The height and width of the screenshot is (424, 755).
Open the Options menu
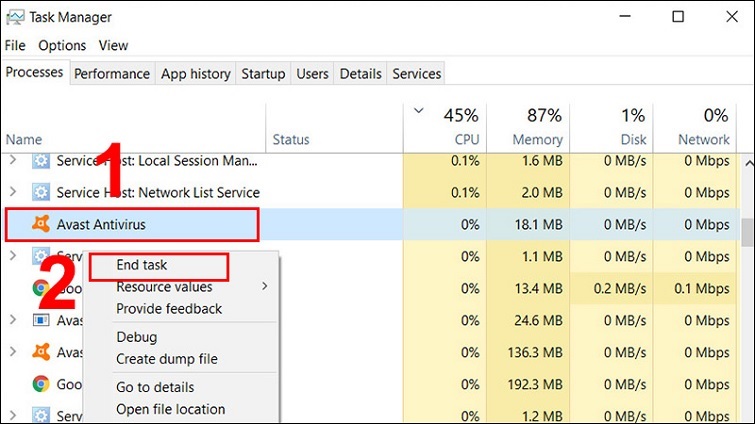tap(62, 45)
